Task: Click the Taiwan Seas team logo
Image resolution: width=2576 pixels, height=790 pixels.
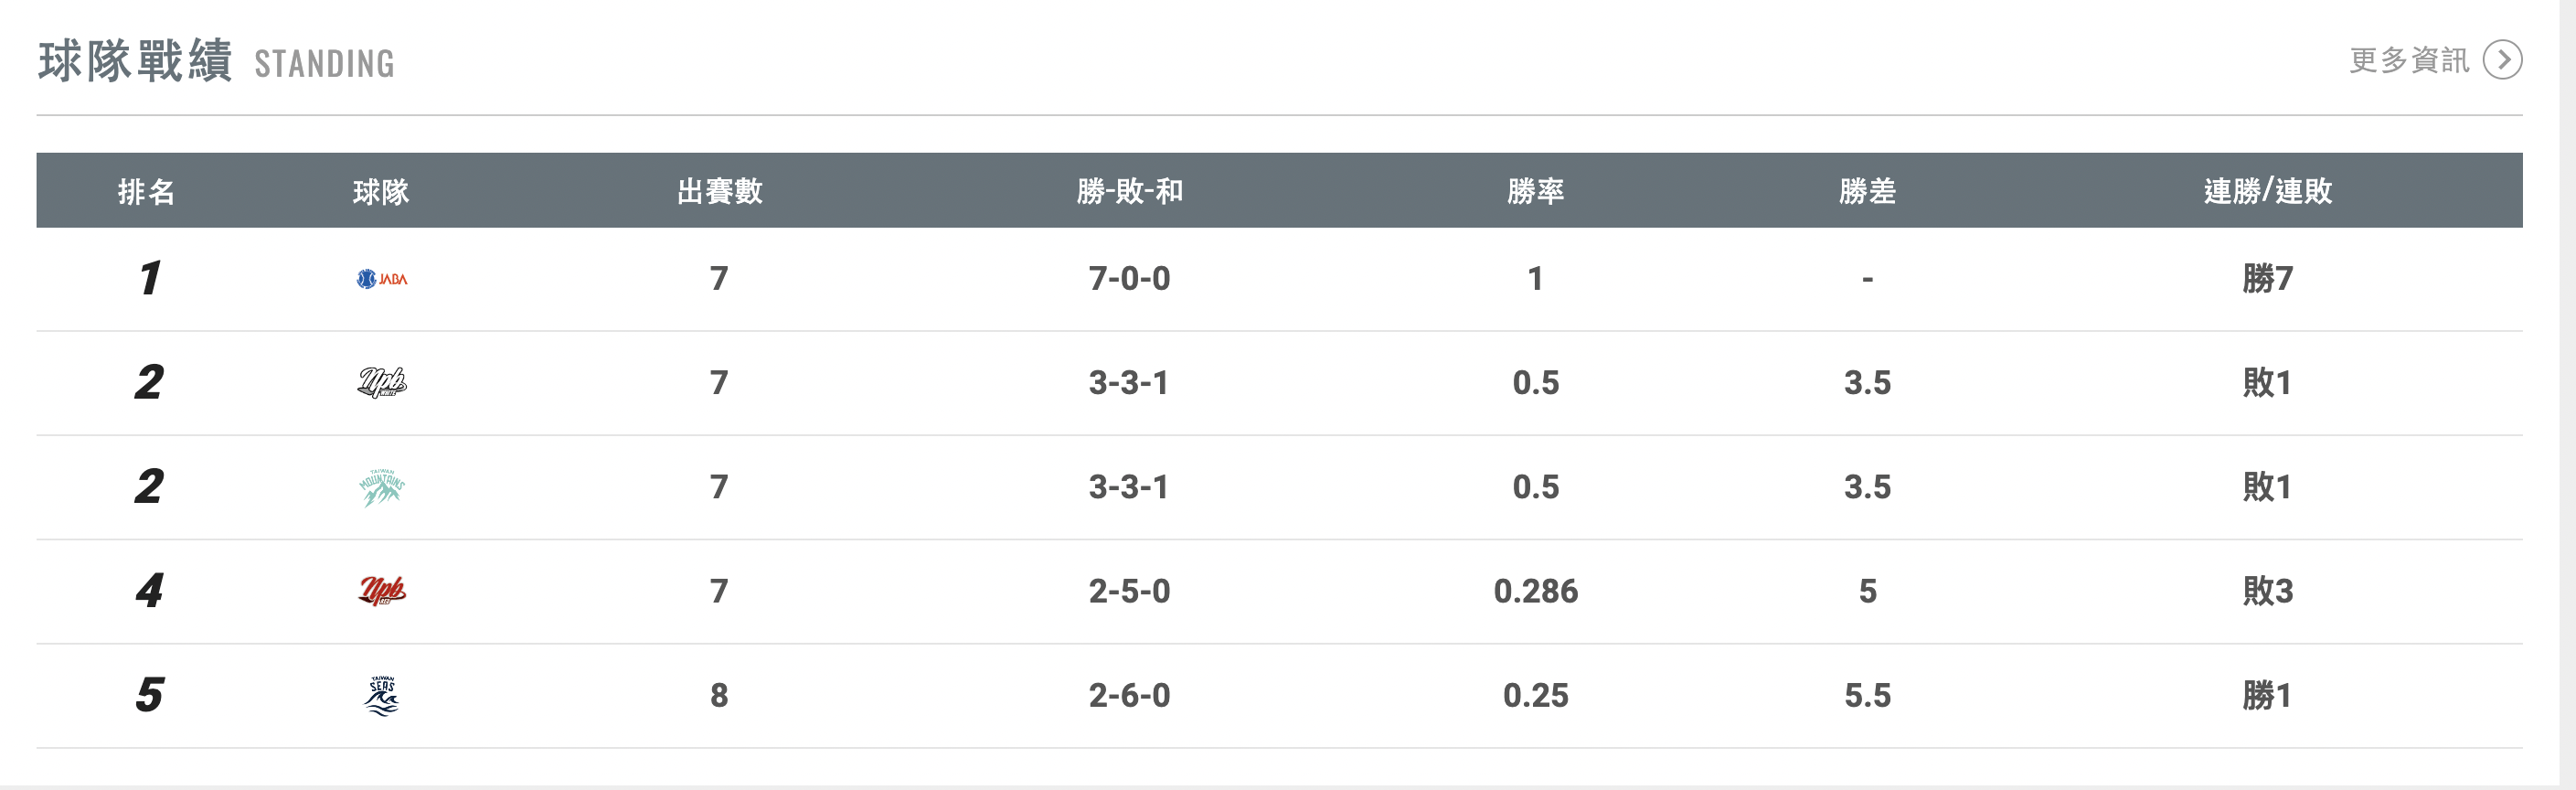Action: pyautogui.click(x=382, y=696)
